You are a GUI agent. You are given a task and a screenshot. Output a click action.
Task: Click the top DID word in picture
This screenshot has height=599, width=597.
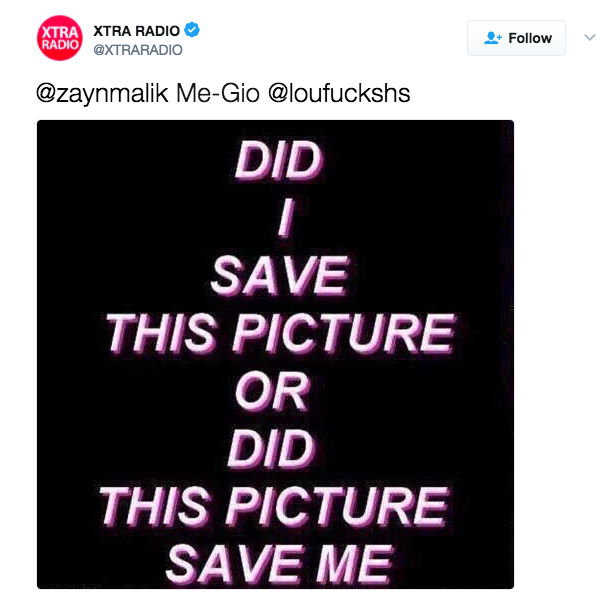[279, 160]
